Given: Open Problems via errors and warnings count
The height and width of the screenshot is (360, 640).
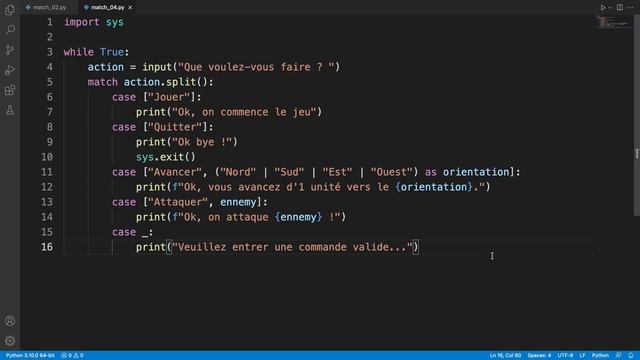Looking at the screenshot, I should [x=72, y=356].
